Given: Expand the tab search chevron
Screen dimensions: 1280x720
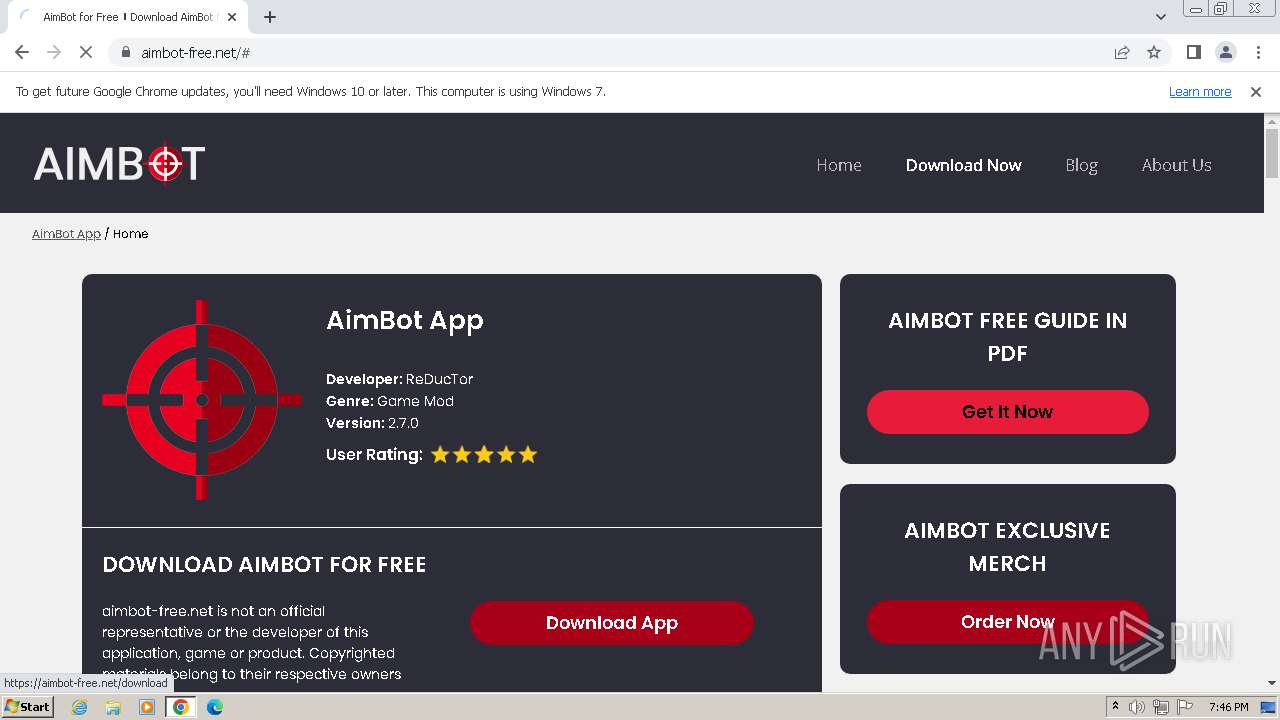Looking at the screenshot, I should (x=1161, y=16).
